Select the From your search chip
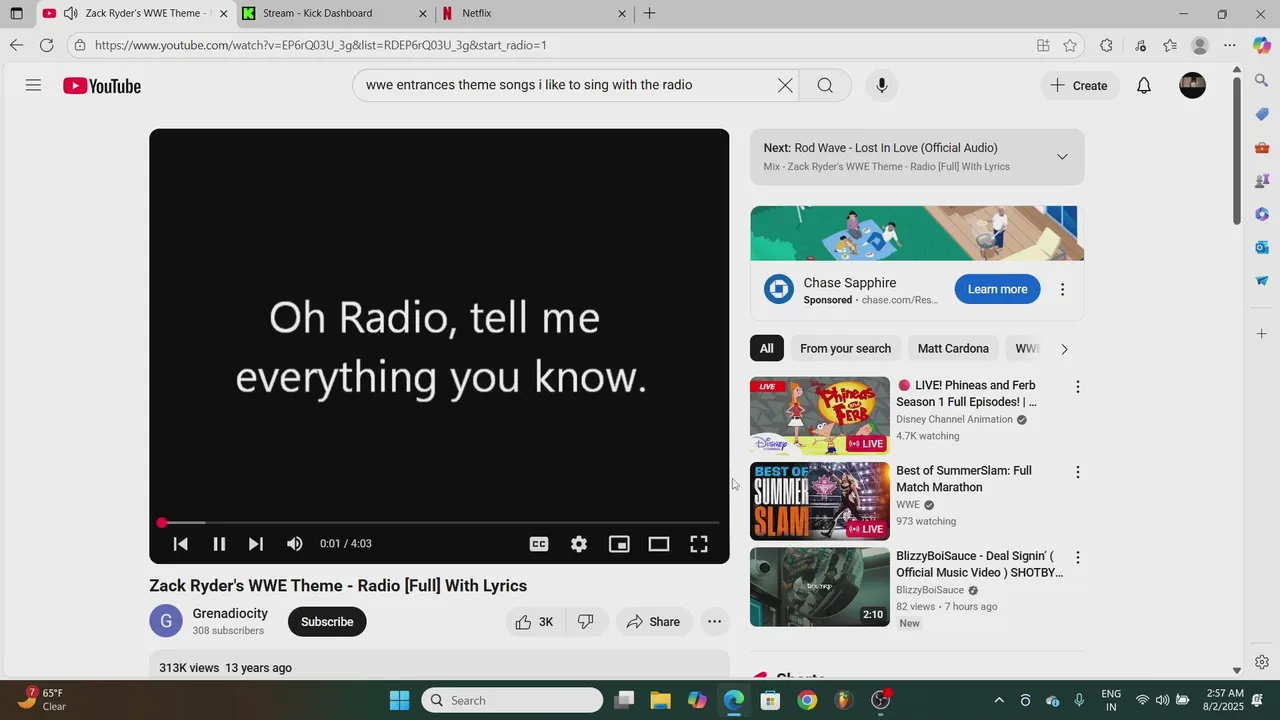1280x720 pixels. 845,349
